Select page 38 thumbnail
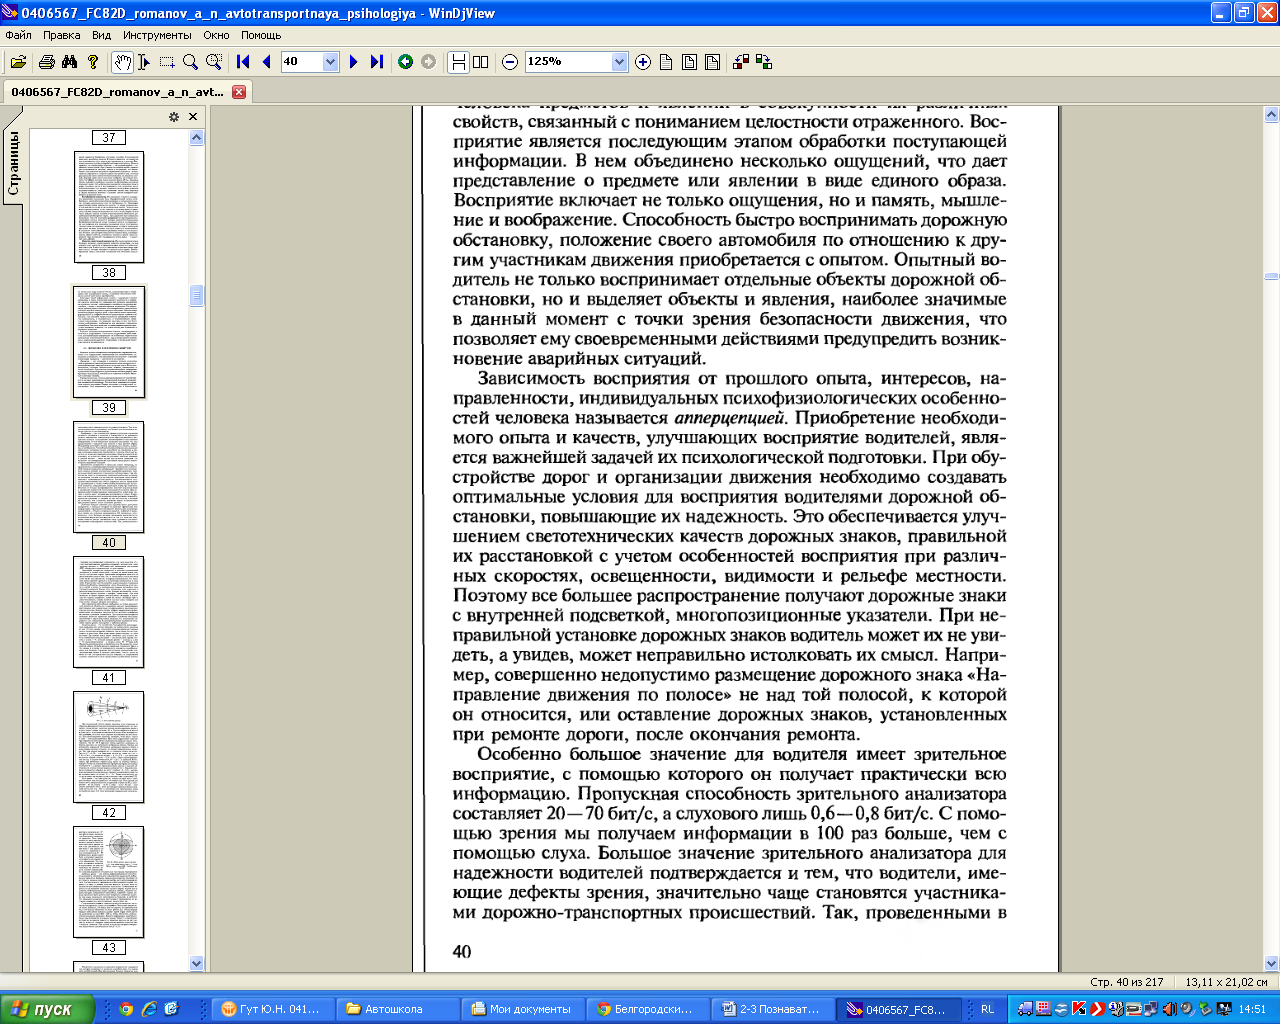Viewport: 1280px width, 1024px height. click(x=109, y=207)
